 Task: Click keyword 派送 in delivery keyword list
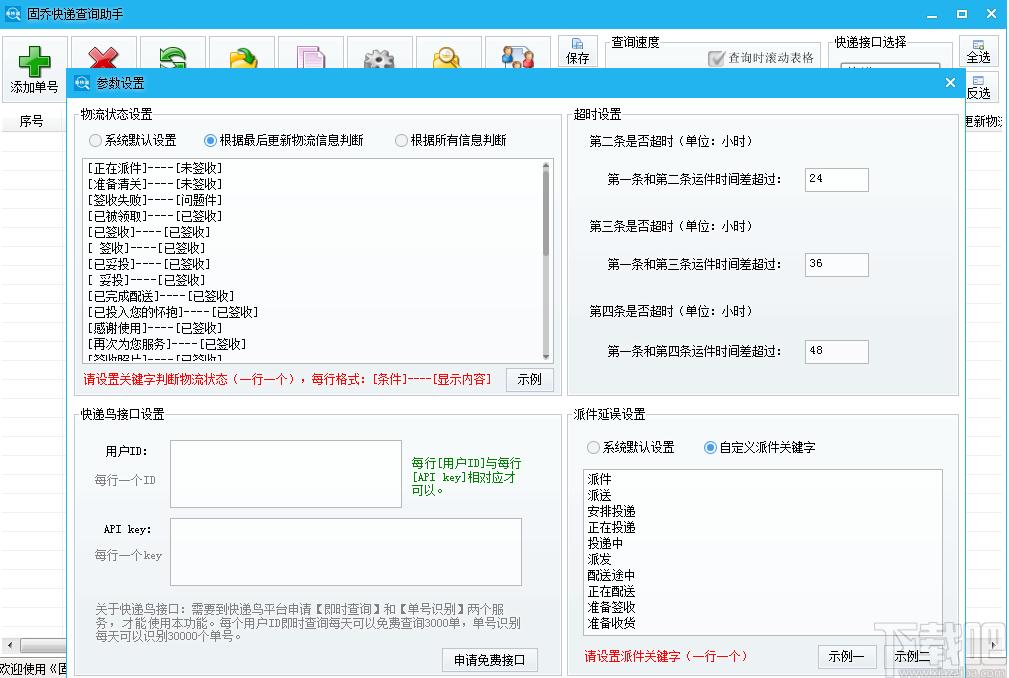599,495
